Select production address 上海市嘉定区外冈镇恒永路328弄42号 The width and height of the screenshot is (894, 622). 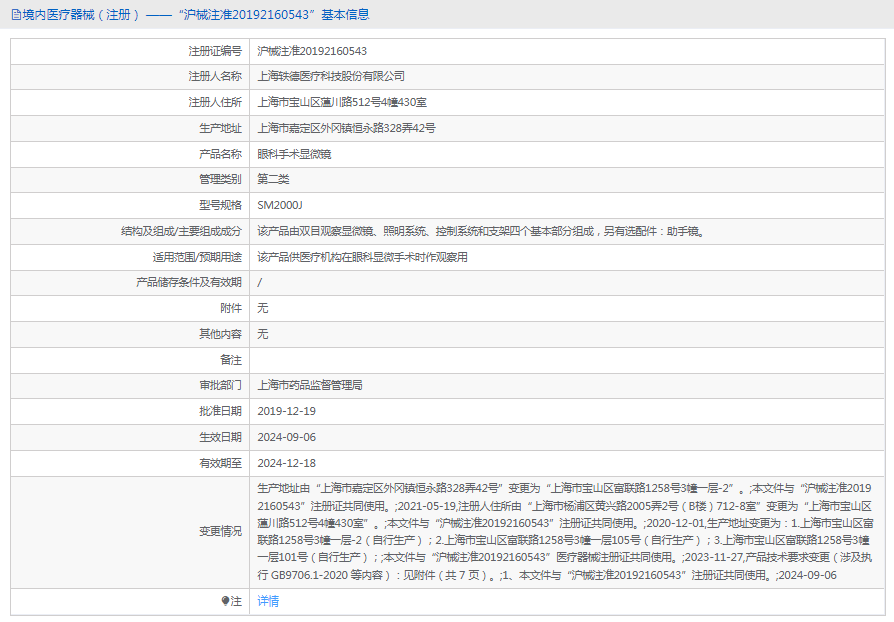pyautogui.click(x=346, y=128)
